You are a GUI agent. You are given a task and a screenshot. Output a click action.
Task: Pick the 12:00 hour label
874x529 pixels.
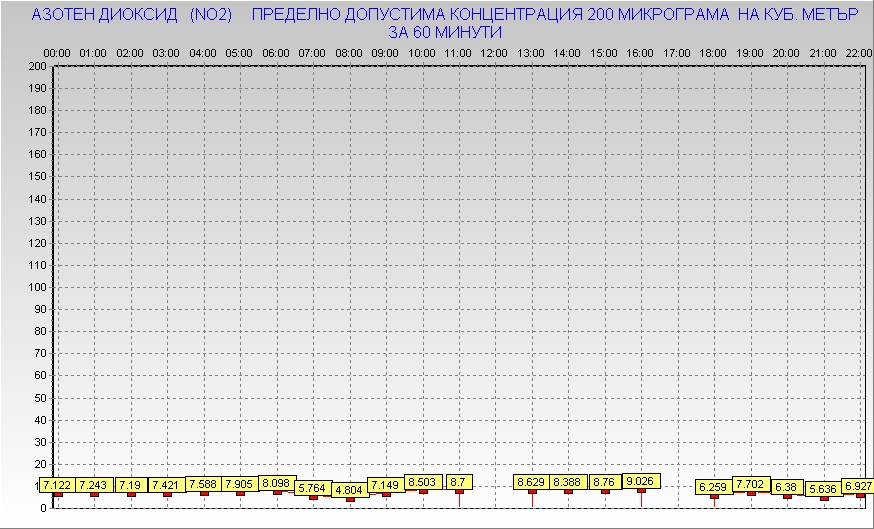[x=494, y=54]
